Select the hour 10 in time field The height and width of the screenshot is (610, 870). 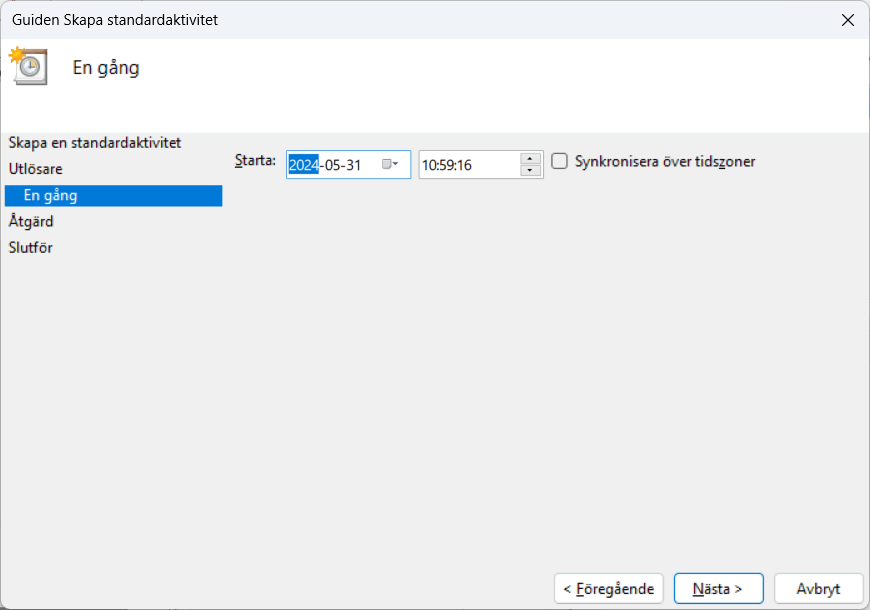[x=429, y=165]
